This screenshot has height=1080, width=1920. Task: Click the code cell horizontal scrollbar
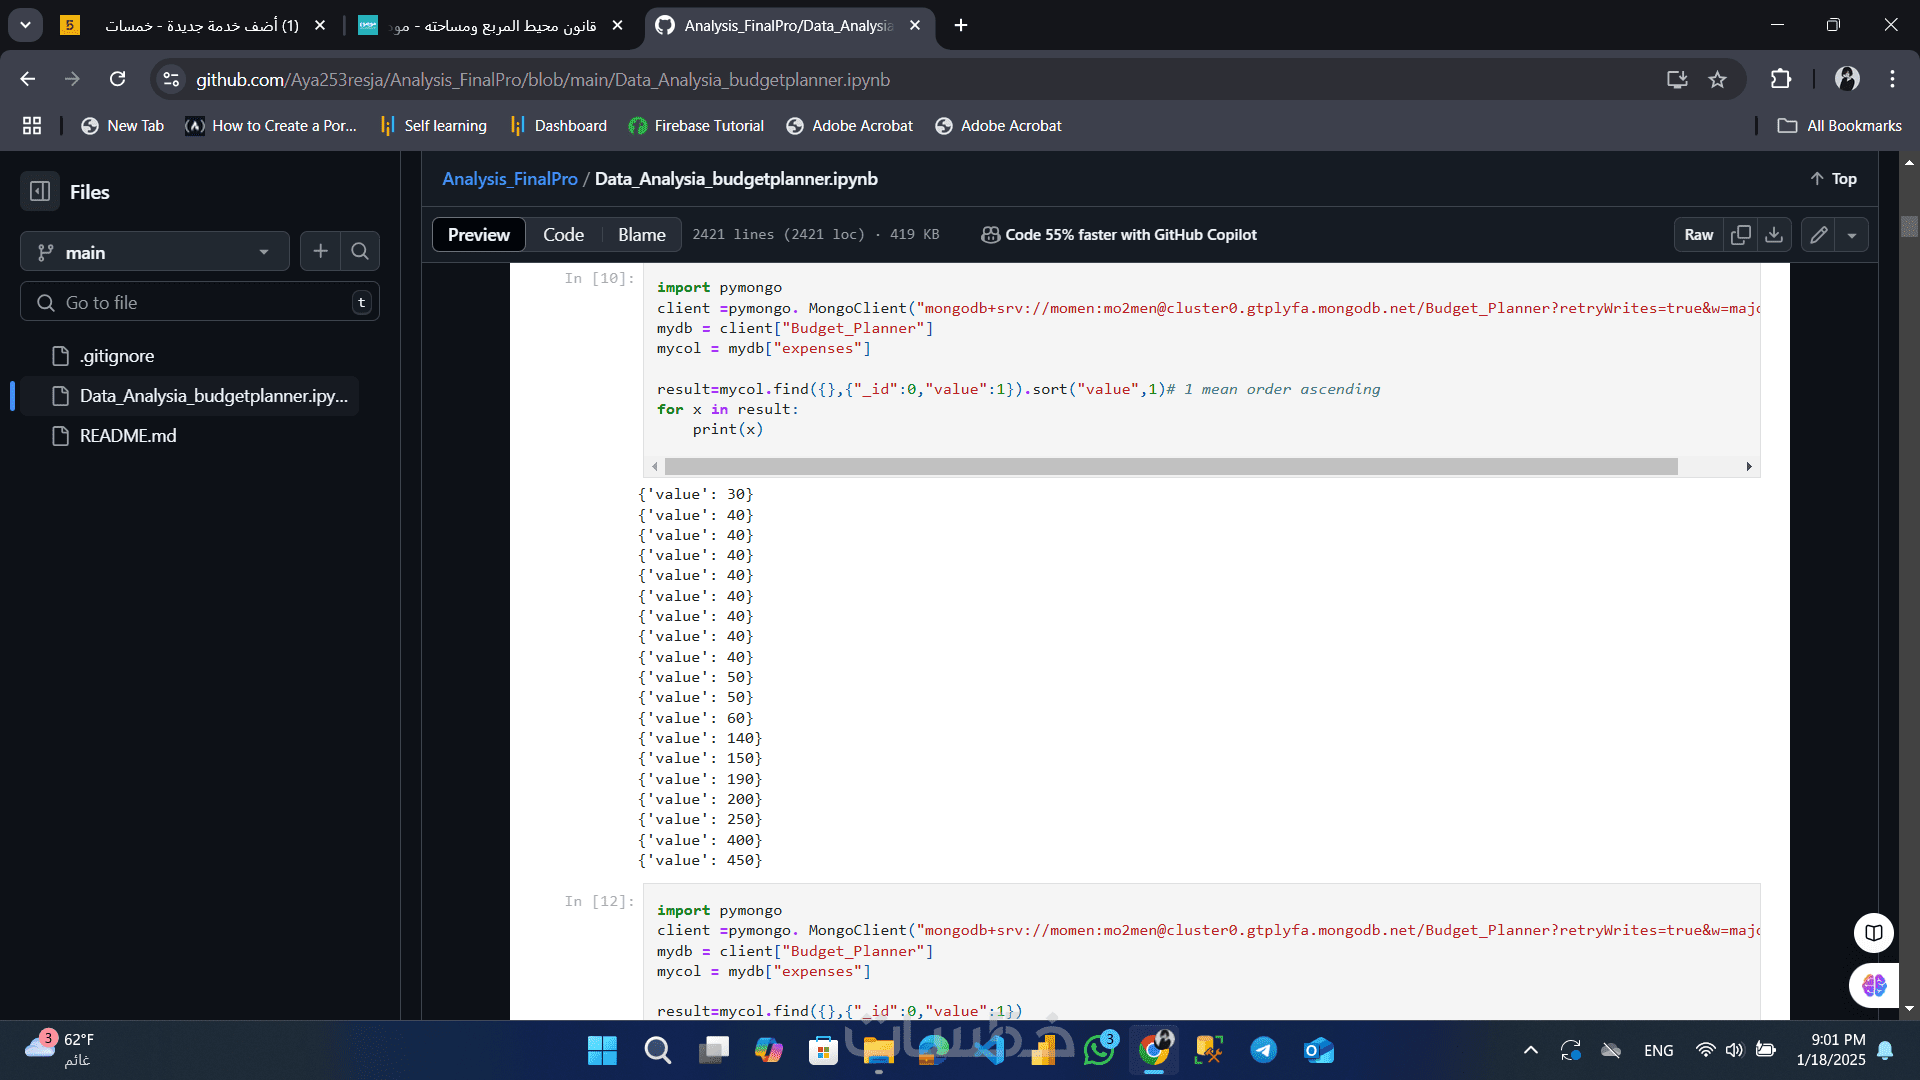pos(1170,466)
